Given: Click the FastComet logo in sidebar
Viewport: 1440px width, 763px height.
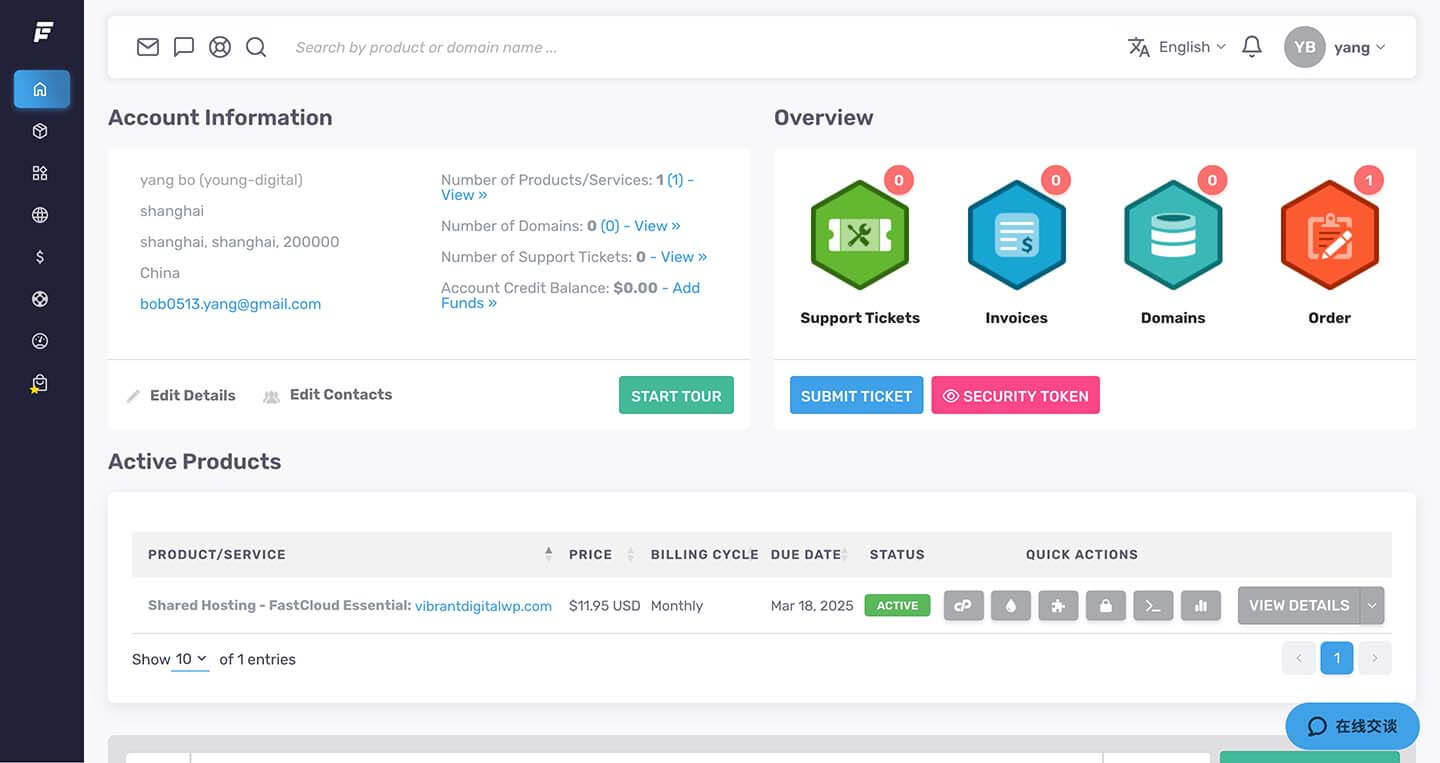Looking at the screenshot, I should (42, 32).
